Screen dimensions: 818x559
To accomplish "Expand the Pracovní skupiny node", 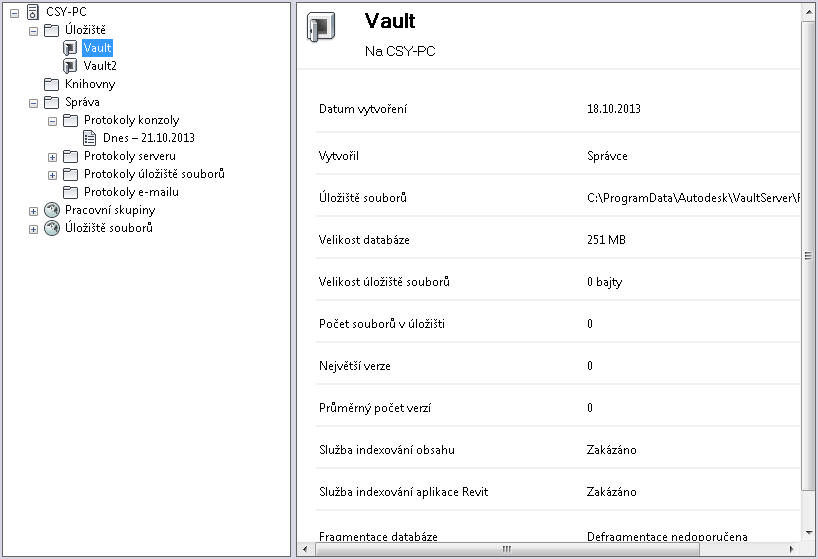I will coord(34,210).
